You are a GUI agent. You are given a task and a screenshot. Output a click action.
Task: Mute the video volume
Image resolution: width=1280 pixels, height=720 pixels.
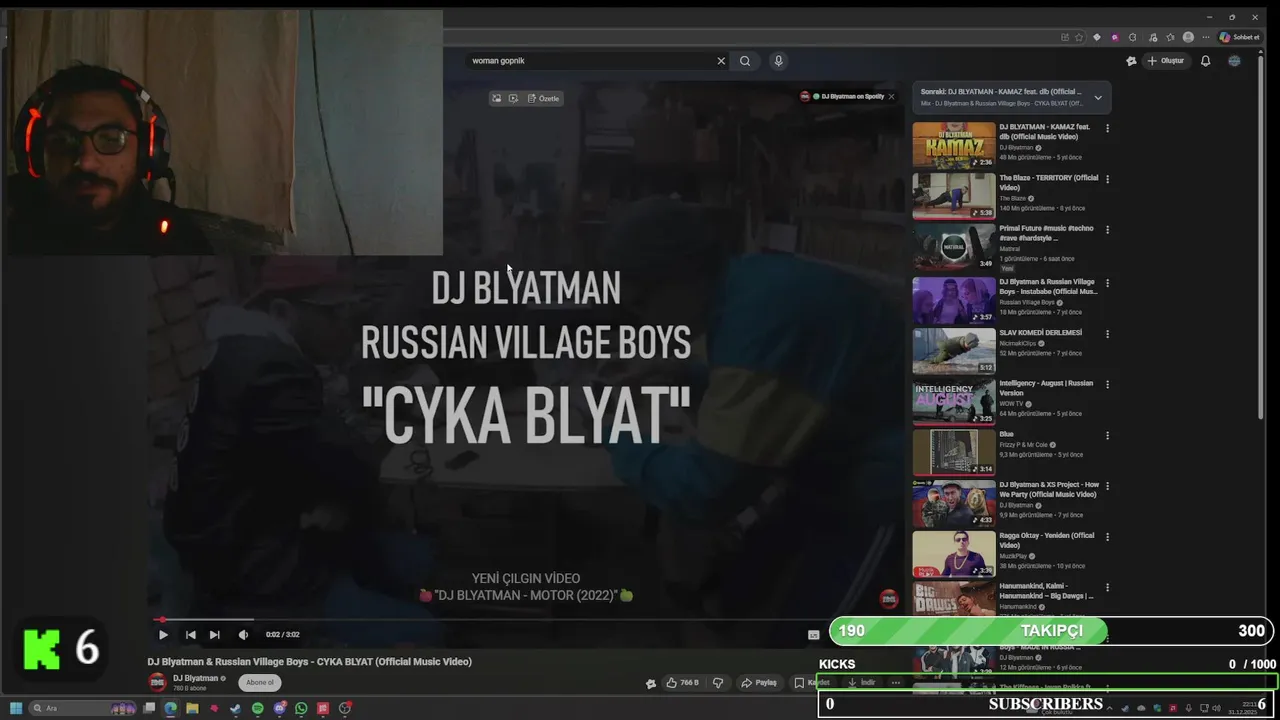tap(243, 635)
